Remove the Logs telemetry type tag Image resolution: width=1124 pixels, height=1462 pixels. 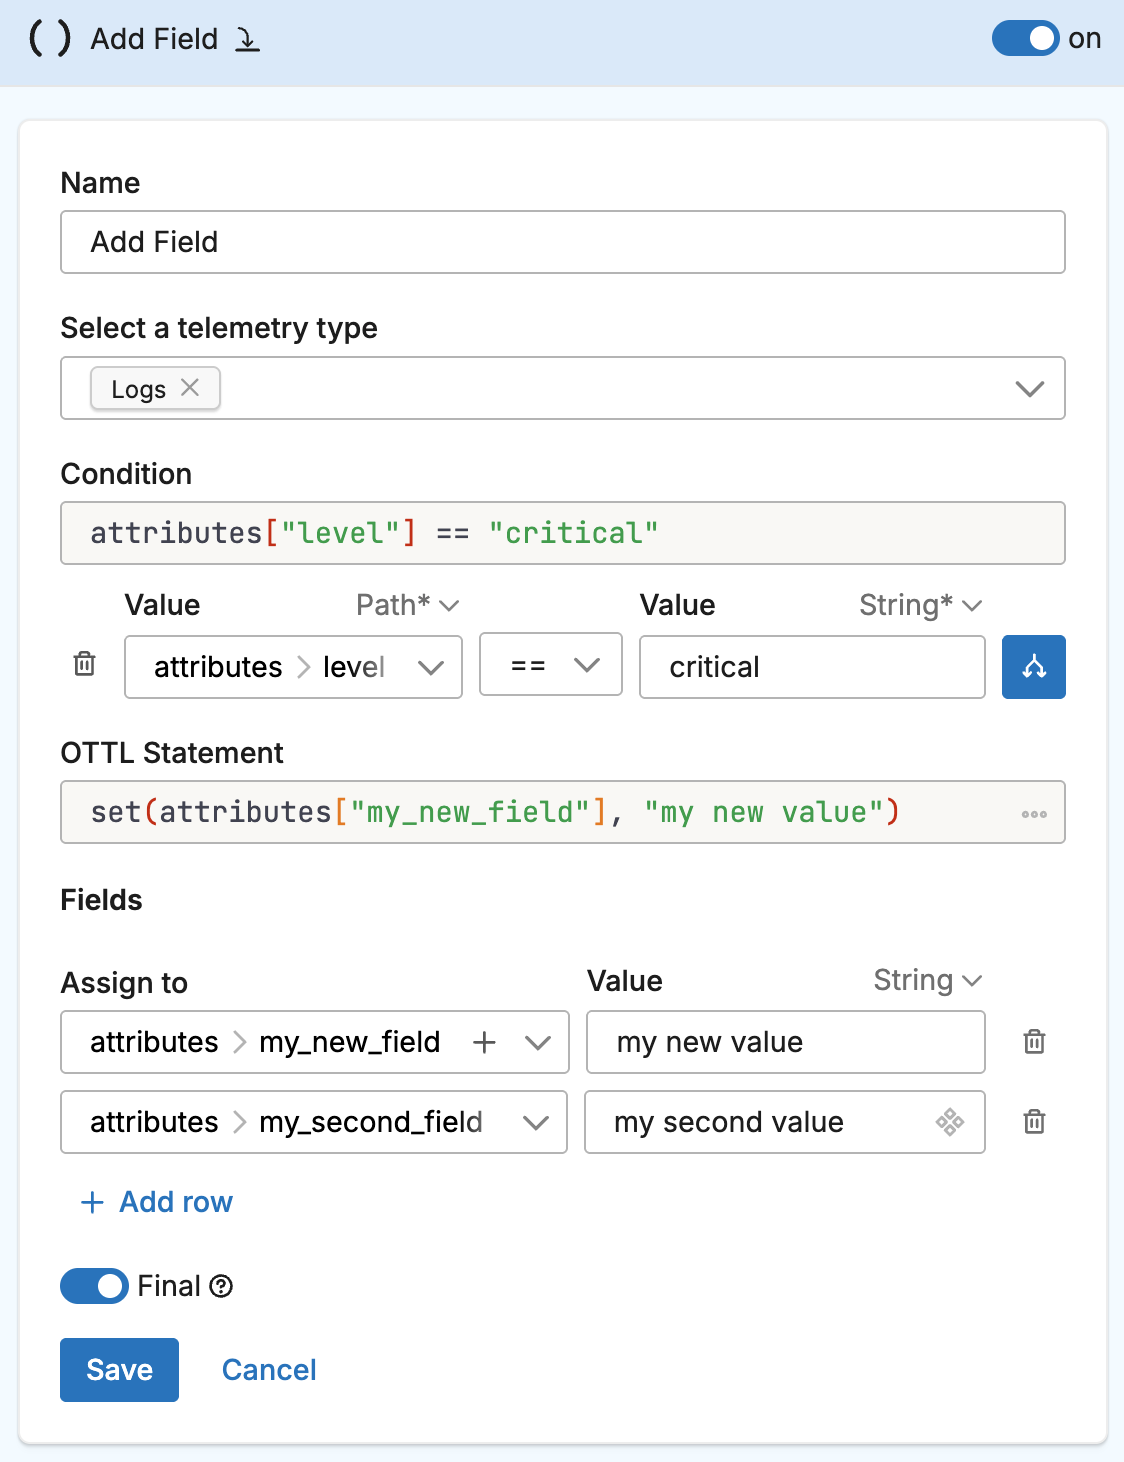190,388
